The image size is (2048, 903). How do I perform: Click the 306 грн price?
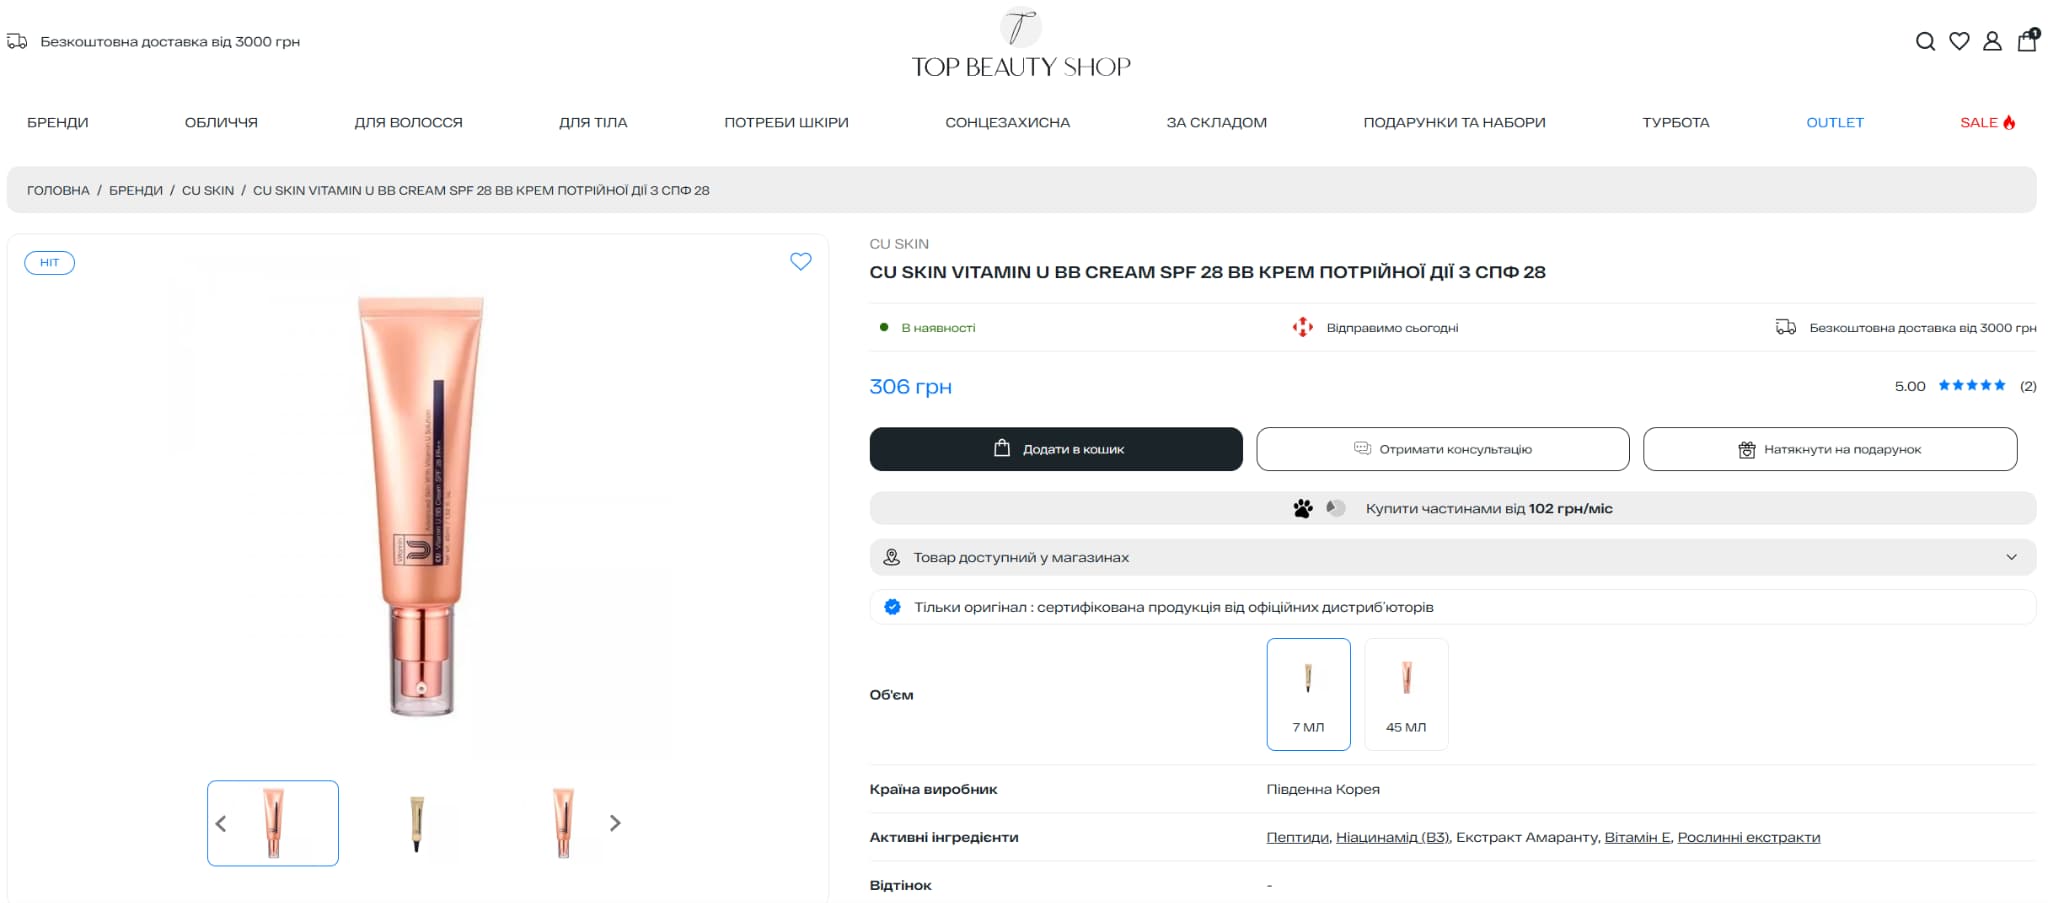[910, 387]
